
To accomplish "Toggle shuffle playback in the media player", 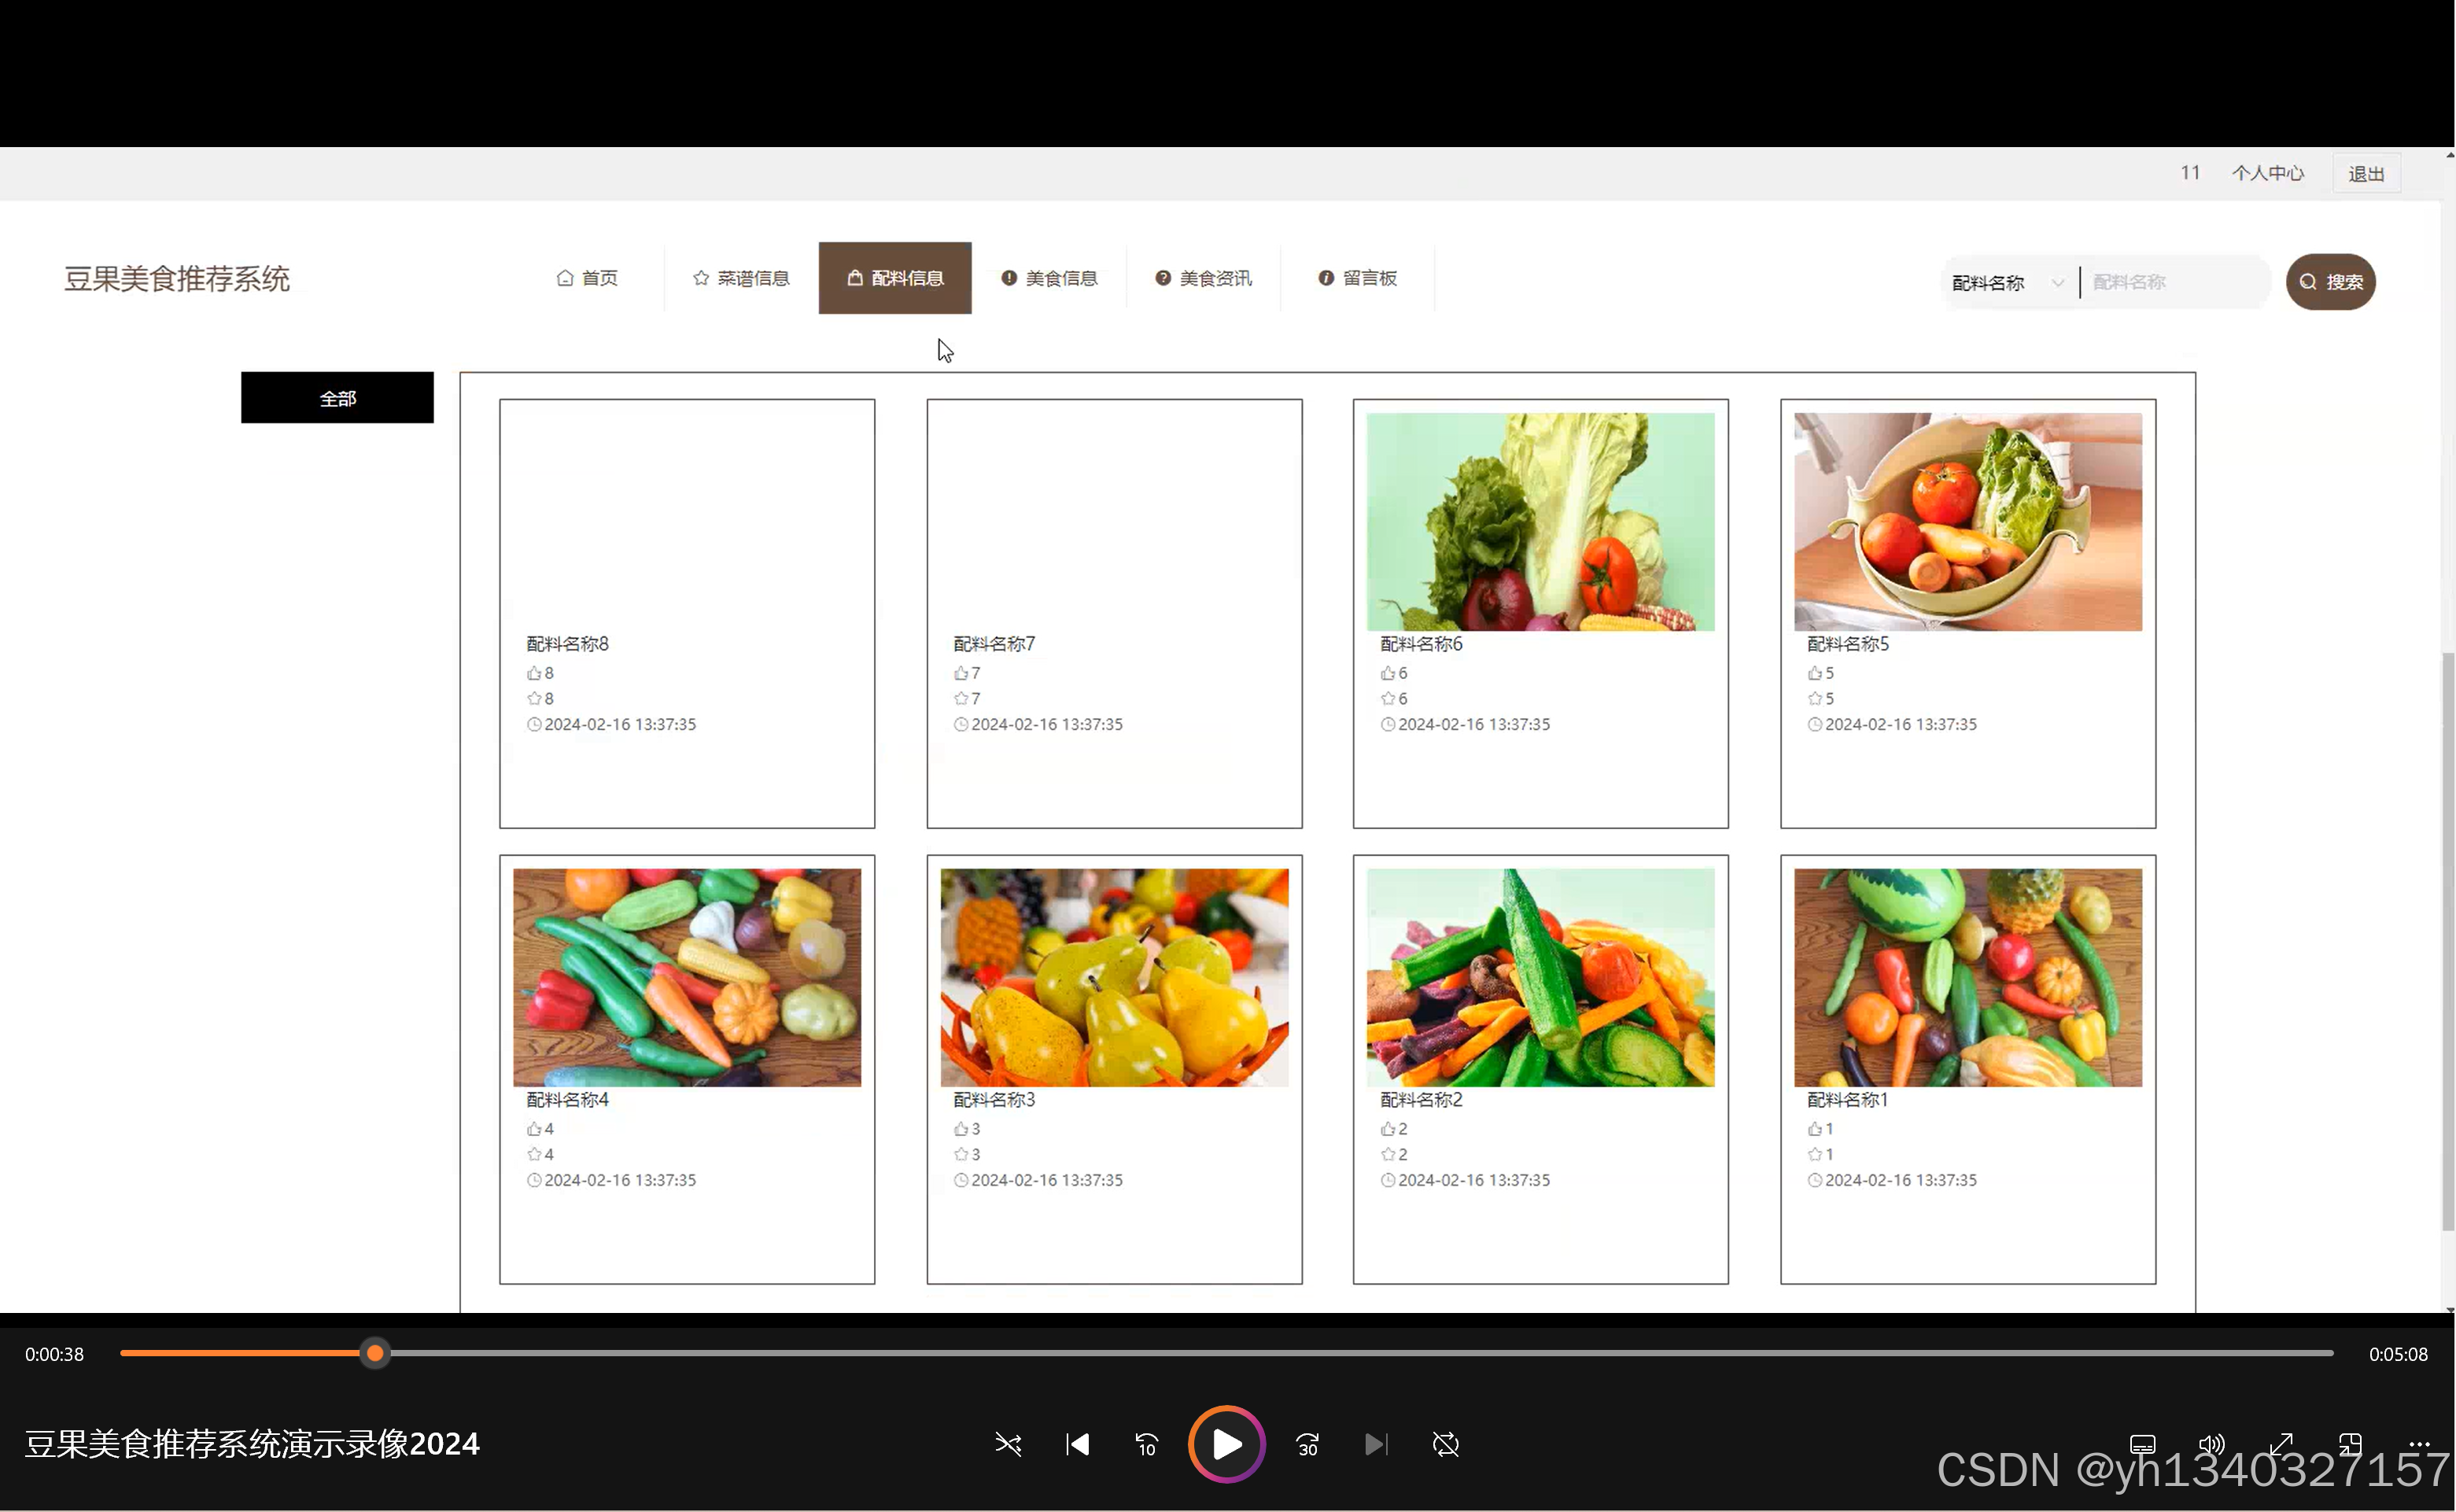I will (x=1008, y=1444).
